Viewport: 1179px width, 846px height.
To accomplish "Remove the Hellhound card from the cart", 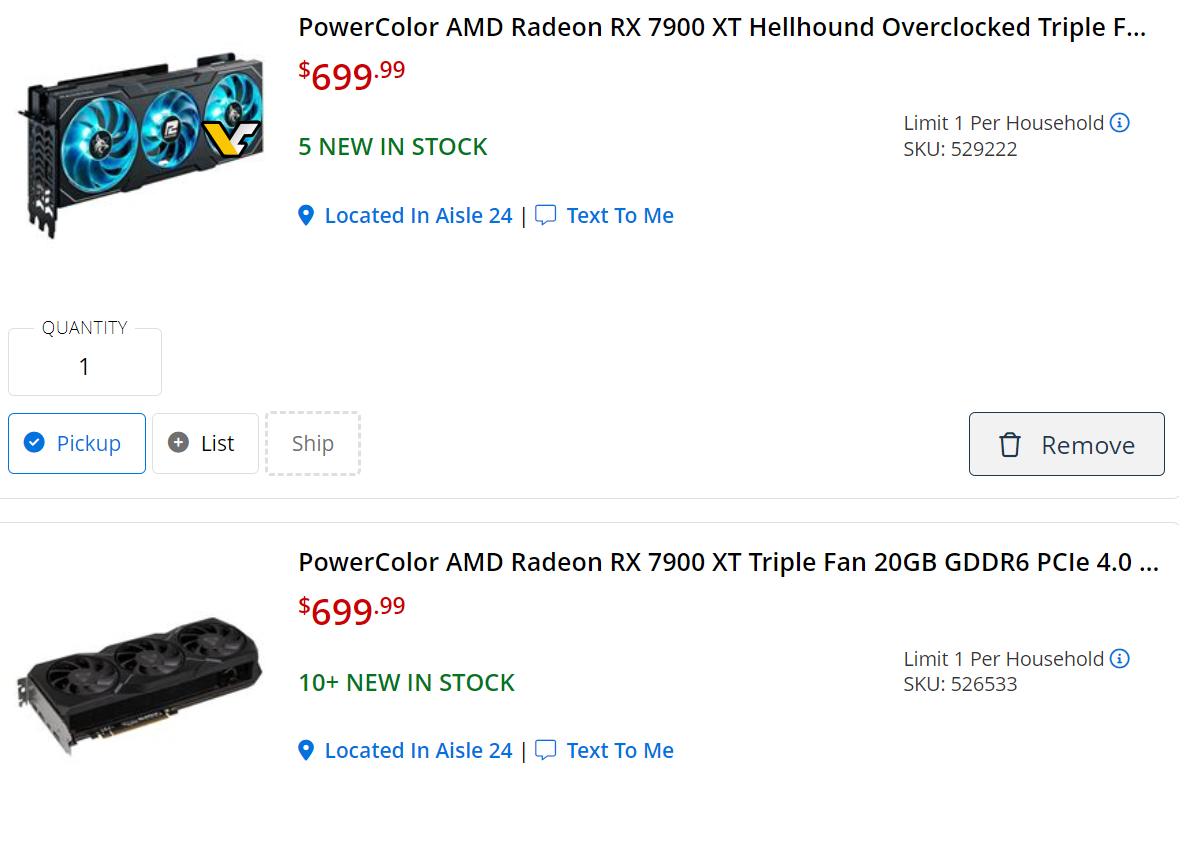I will 1066,444.
